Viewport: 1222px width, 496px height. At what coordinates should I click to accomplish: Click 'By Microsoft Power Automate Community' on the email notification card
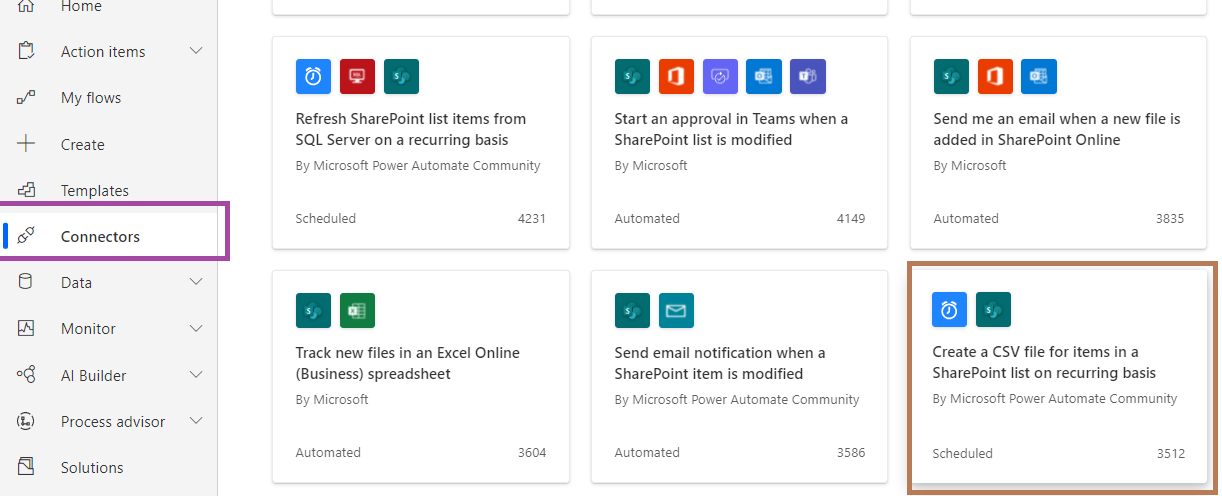(737, 399)
